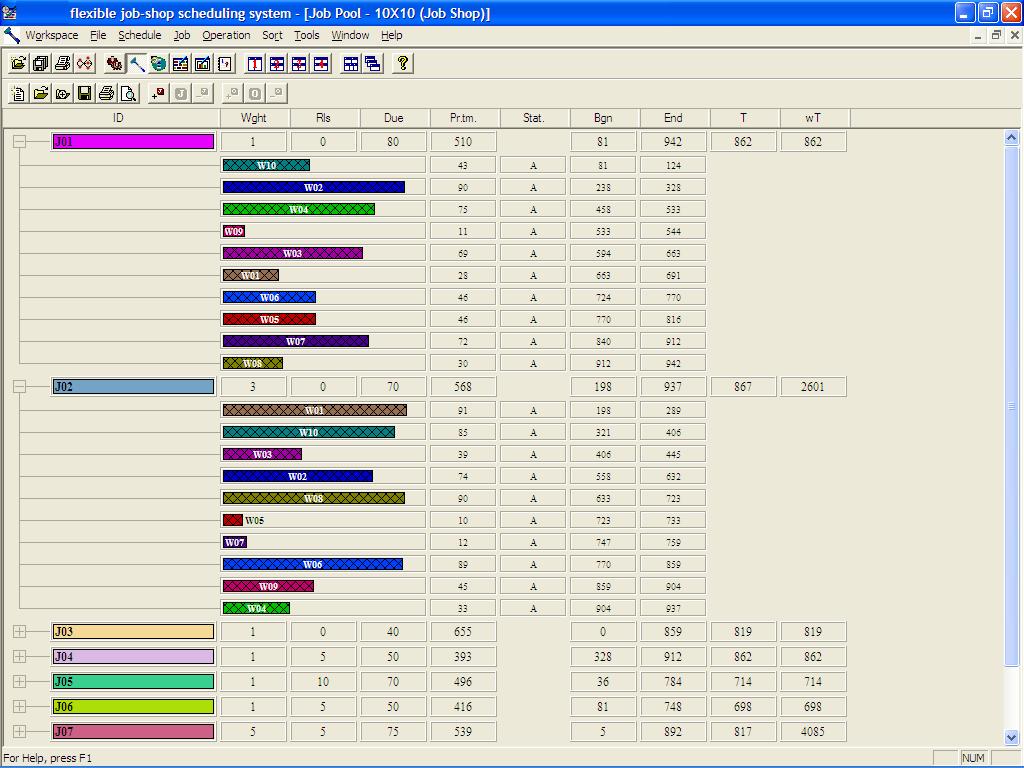This screenshot has width=1024, height=768.
Task: Select the magenta J01 job color bar
Action: click(x=133, y=142)
